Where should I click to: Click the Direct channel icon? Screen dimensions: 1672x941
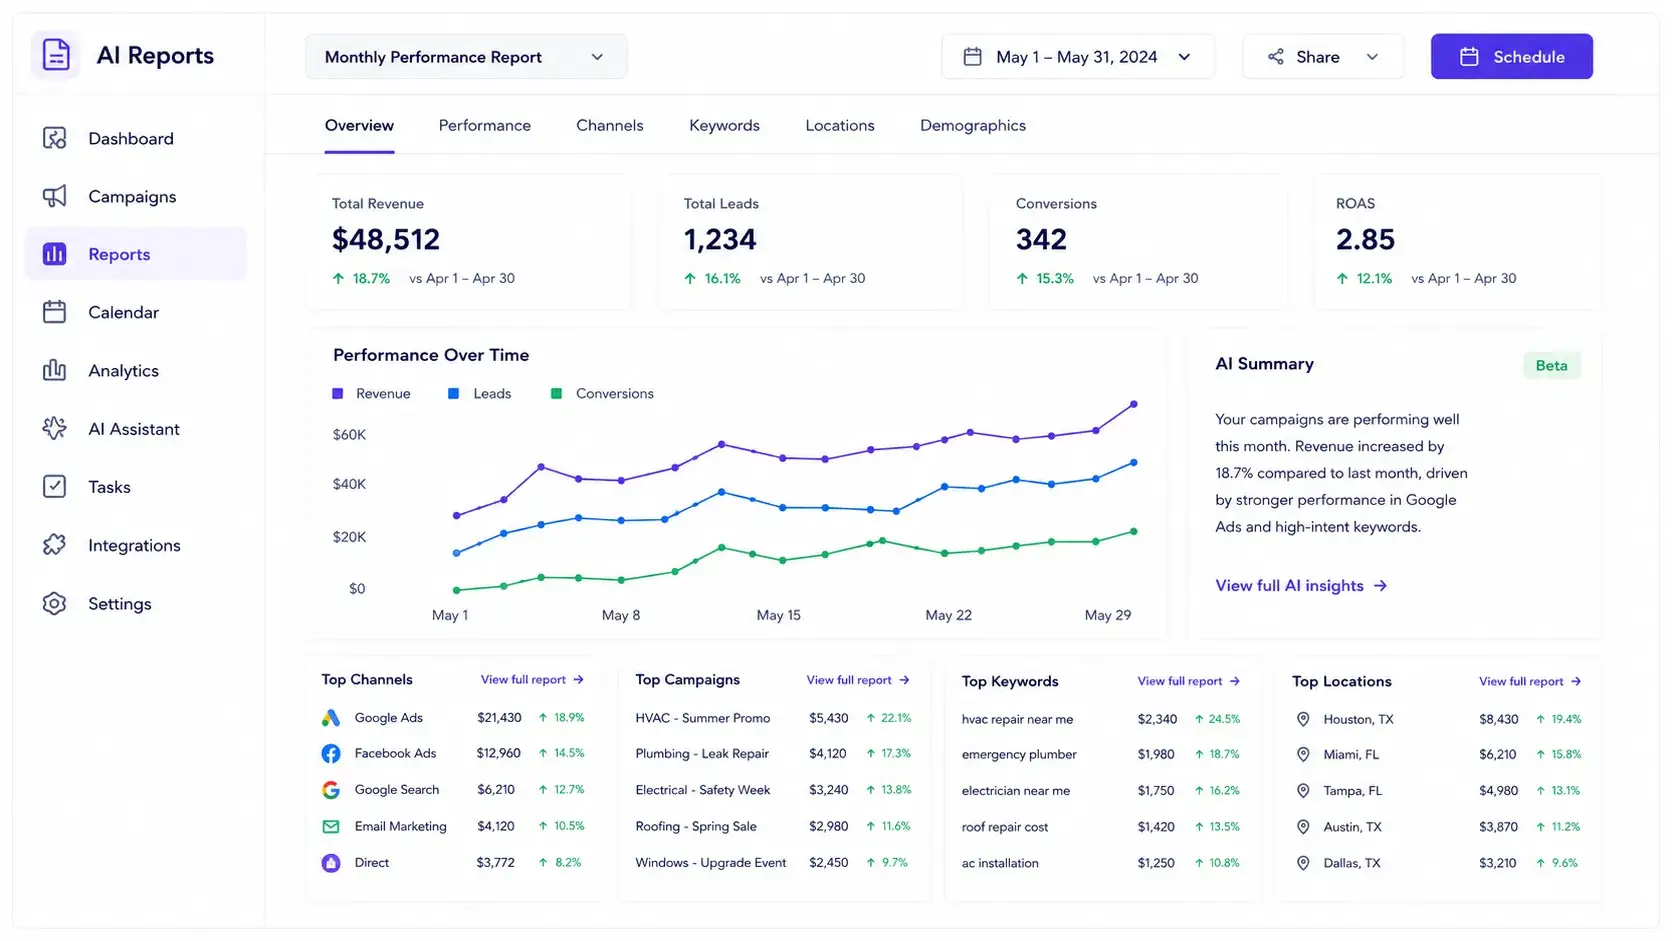[x=331, y=862]
